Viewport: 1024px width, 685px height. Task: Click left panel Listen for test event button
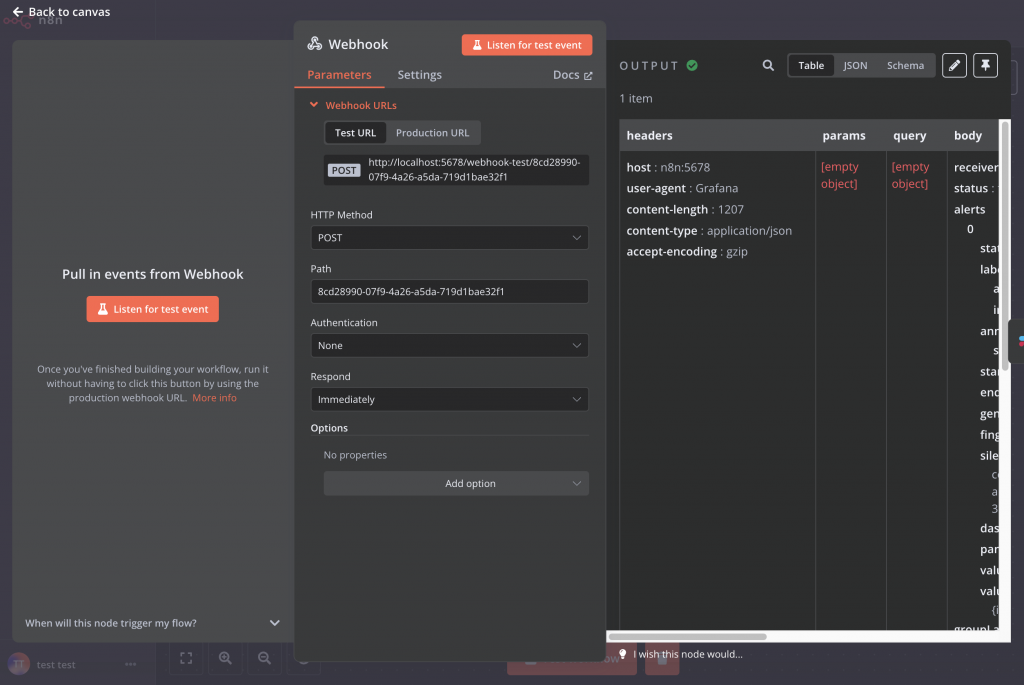click(x=153, y=309)
